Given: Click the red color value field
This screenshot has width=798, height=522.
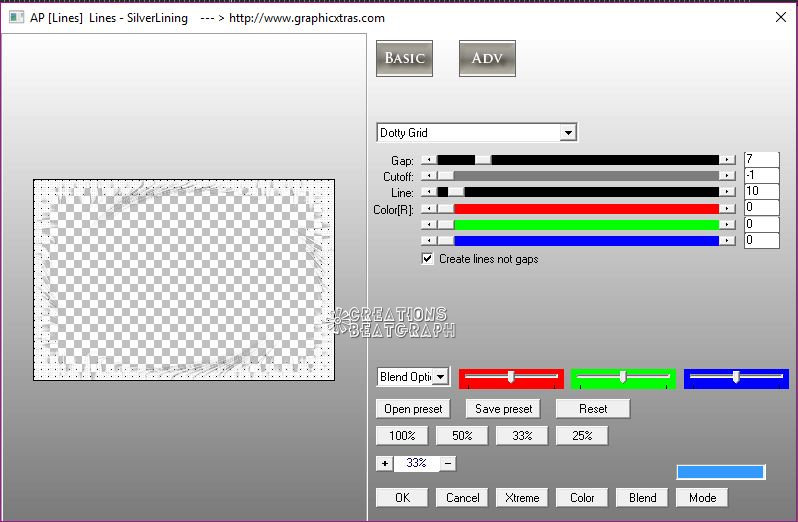Looking at the screenshot, I should [x=761, y=208].
